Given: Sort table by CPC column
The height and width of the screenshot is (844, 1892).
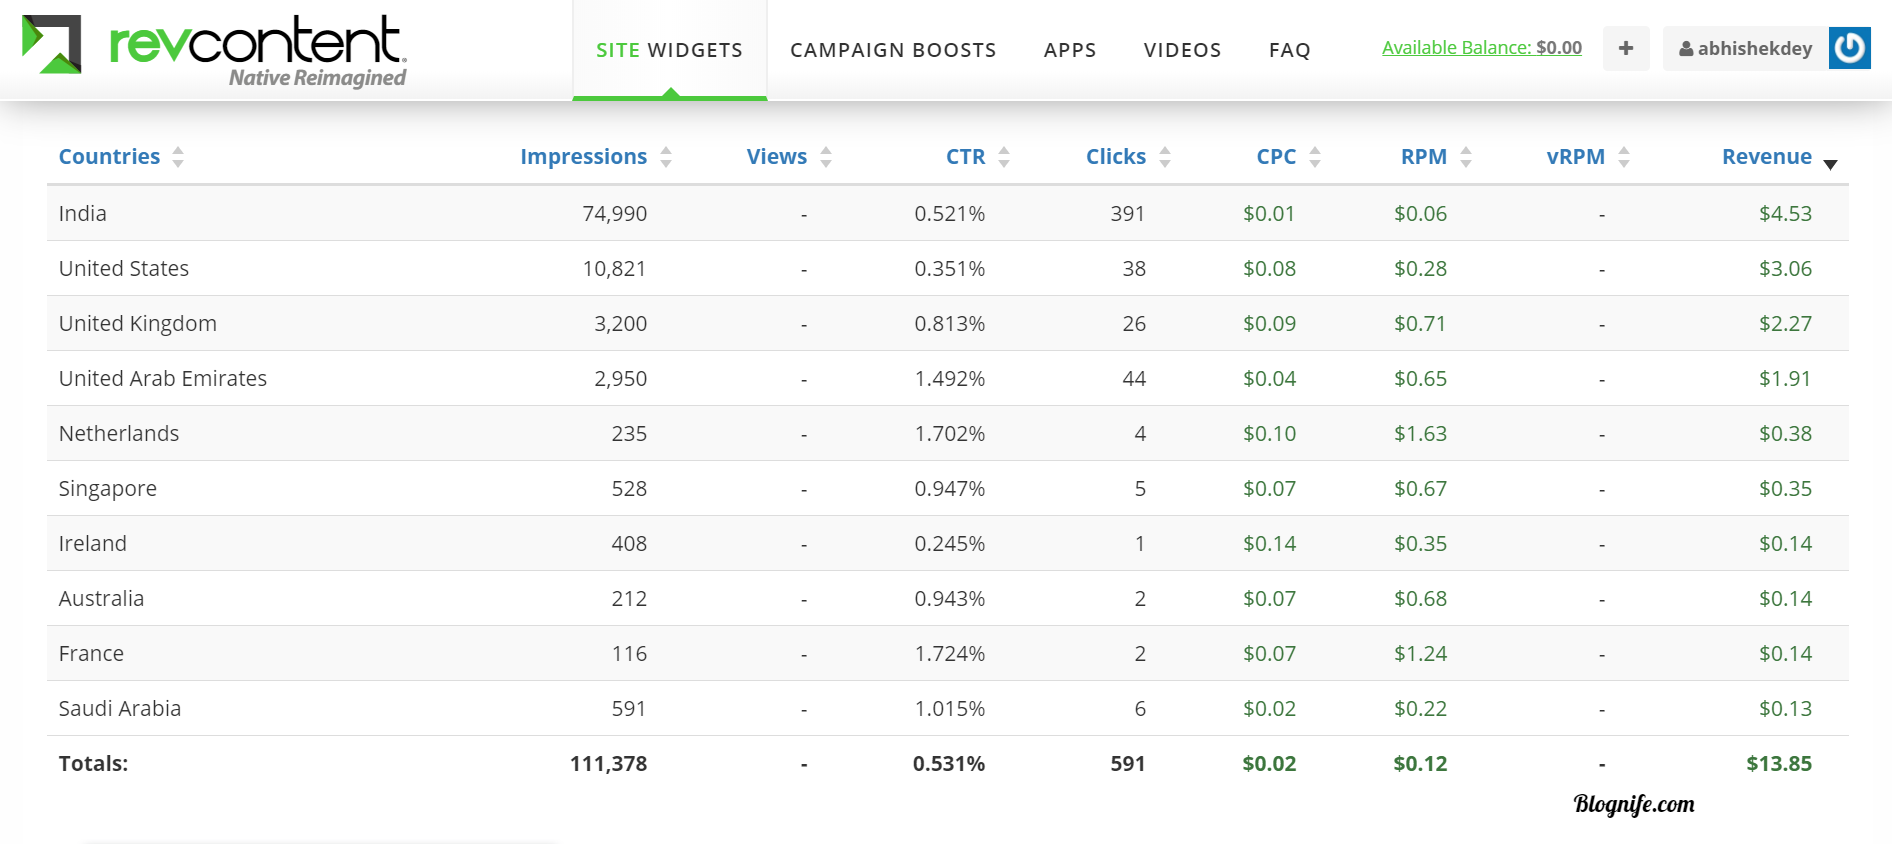Looking at the screenshot, I should [x=1276, y=157].
